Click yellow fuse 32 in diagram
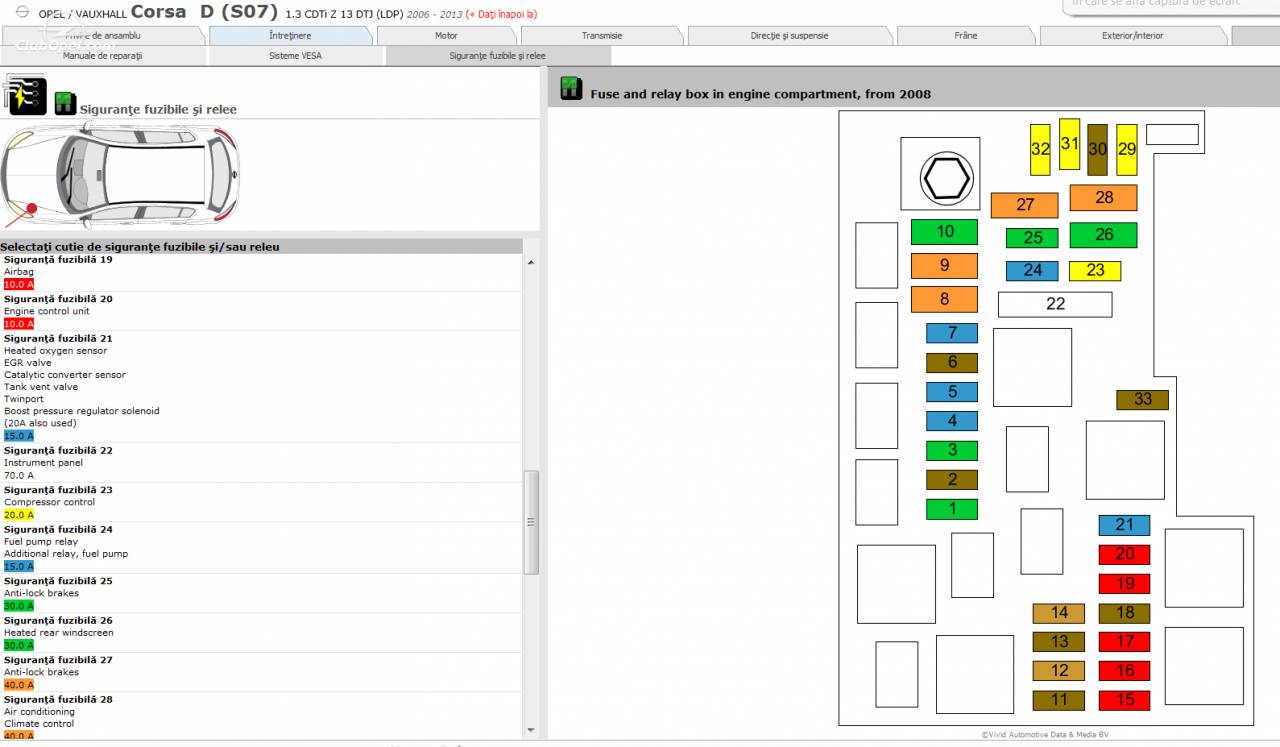The width and height of the screenshot is (1280, 747). click(1040, 149)
